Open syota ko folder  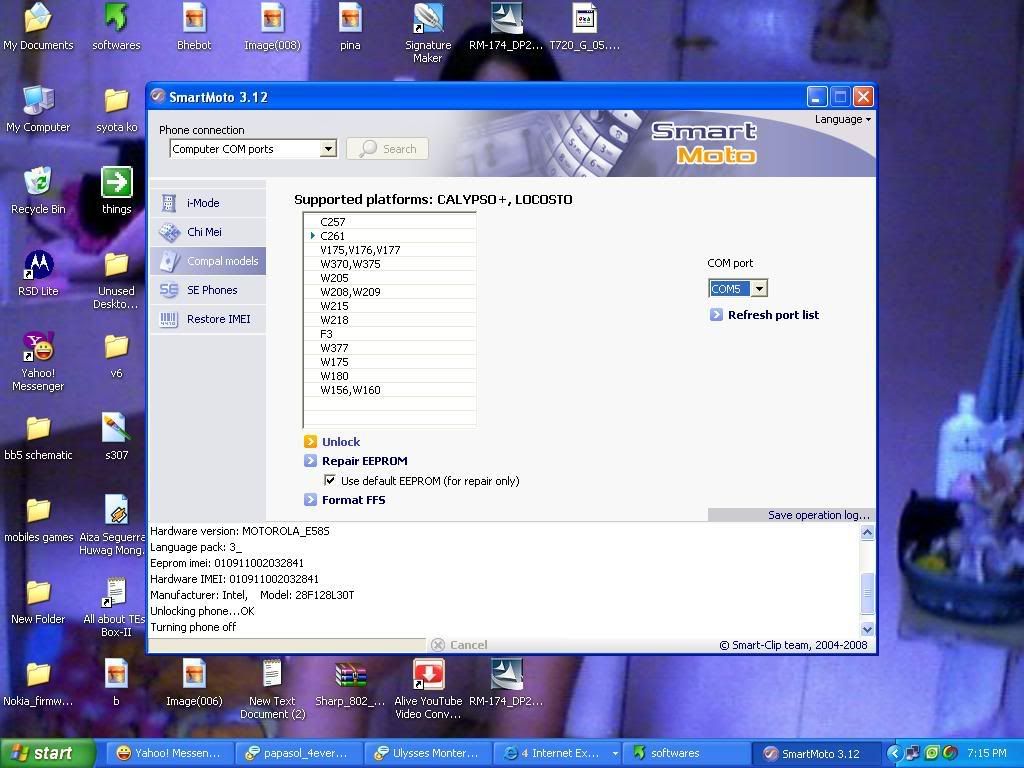pos(116,109)
